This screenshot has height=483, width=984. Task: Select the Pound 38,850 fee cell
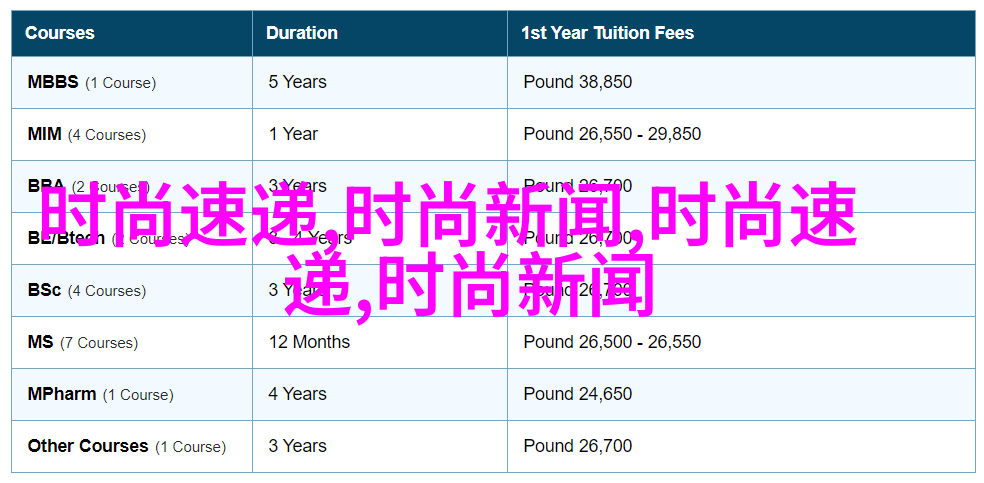[x=578, y=82]
